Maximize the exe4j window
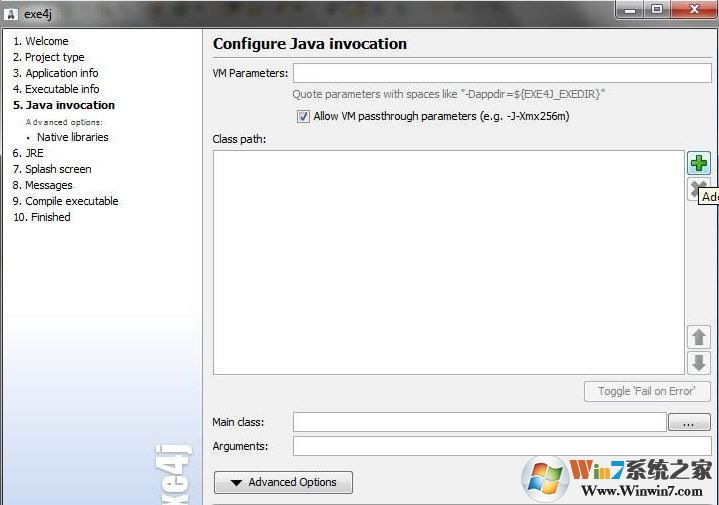The image size is (719, 505). (x=658, y=9)
